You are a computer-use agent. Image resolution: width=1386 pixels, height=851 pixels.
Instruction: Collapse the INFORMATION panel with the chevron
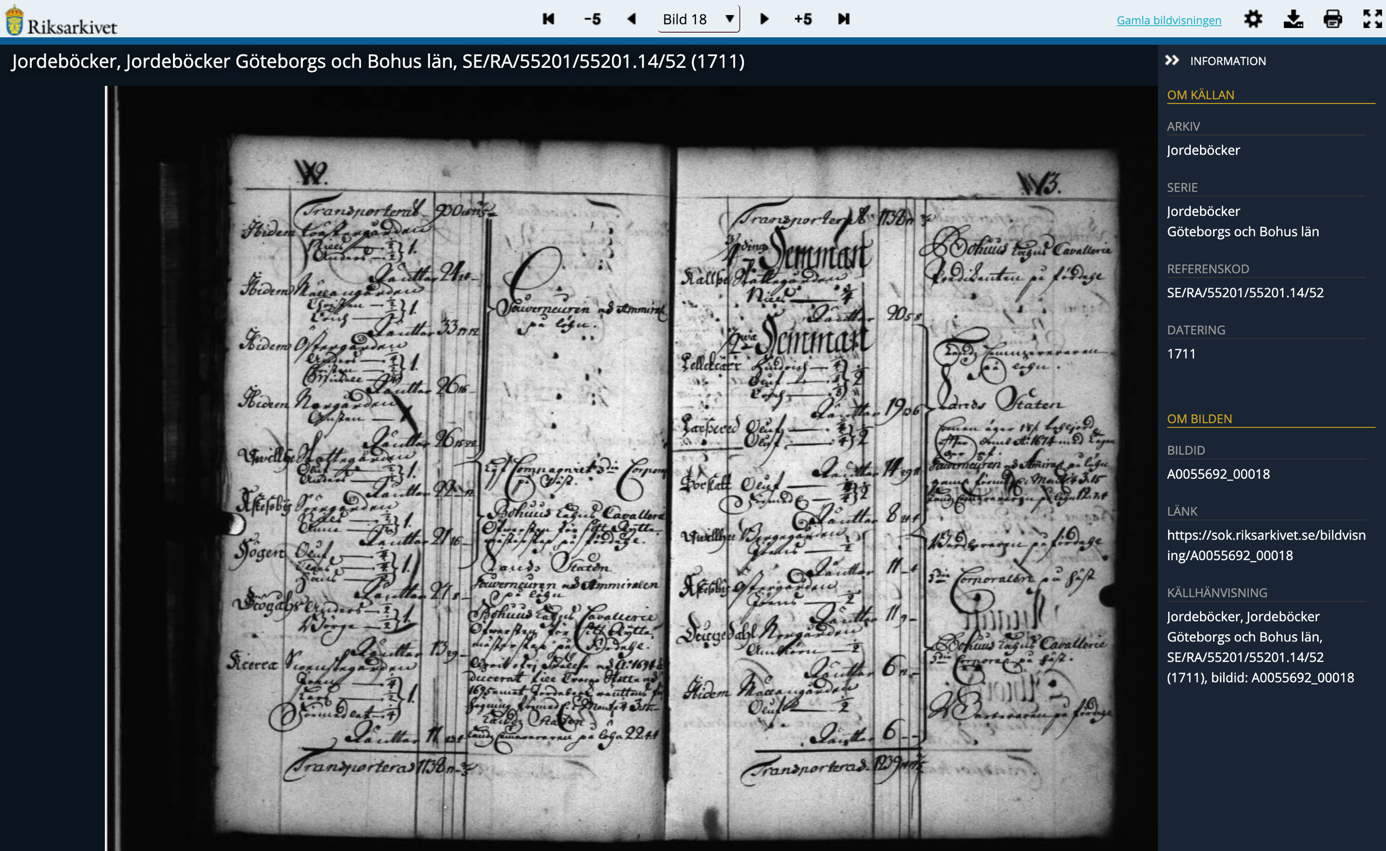click(x=1172, y=60)
